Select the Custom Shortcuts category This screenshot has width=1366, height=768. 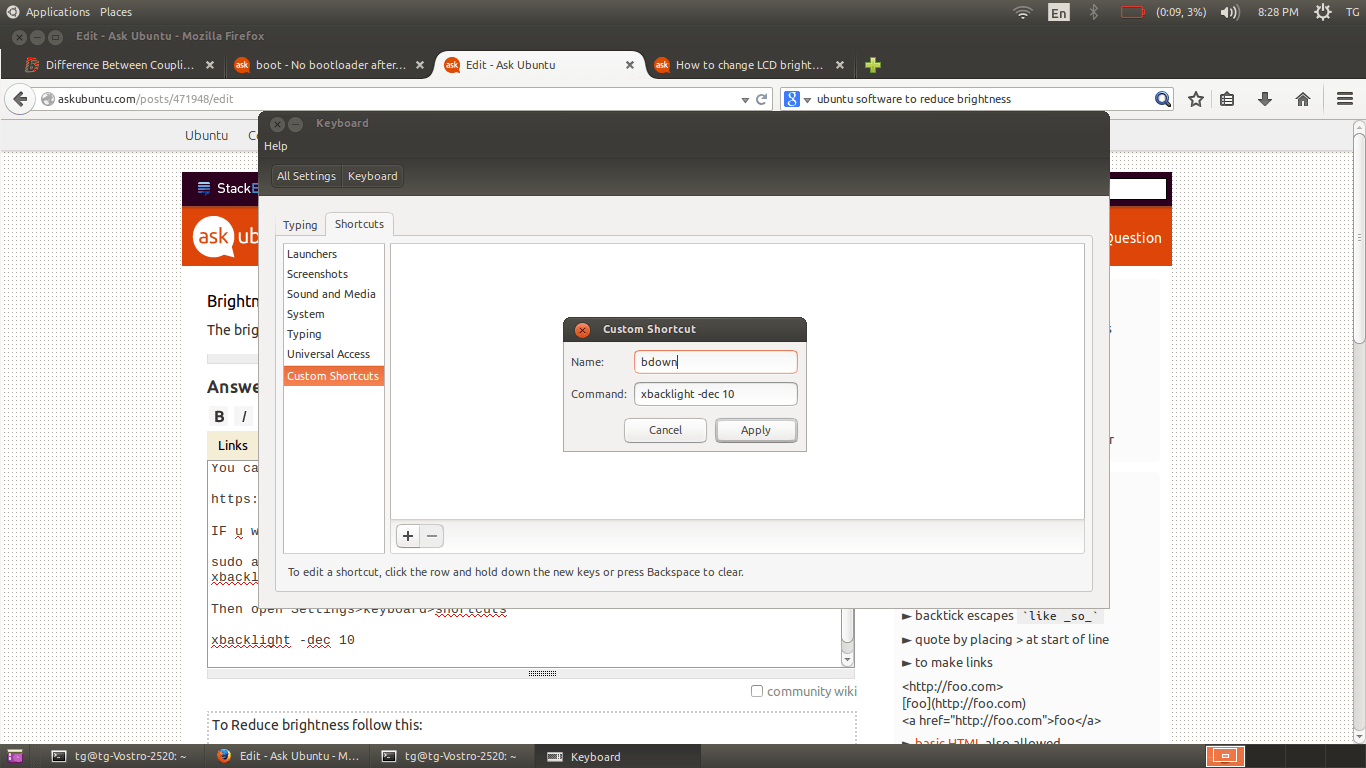[333, 376]
